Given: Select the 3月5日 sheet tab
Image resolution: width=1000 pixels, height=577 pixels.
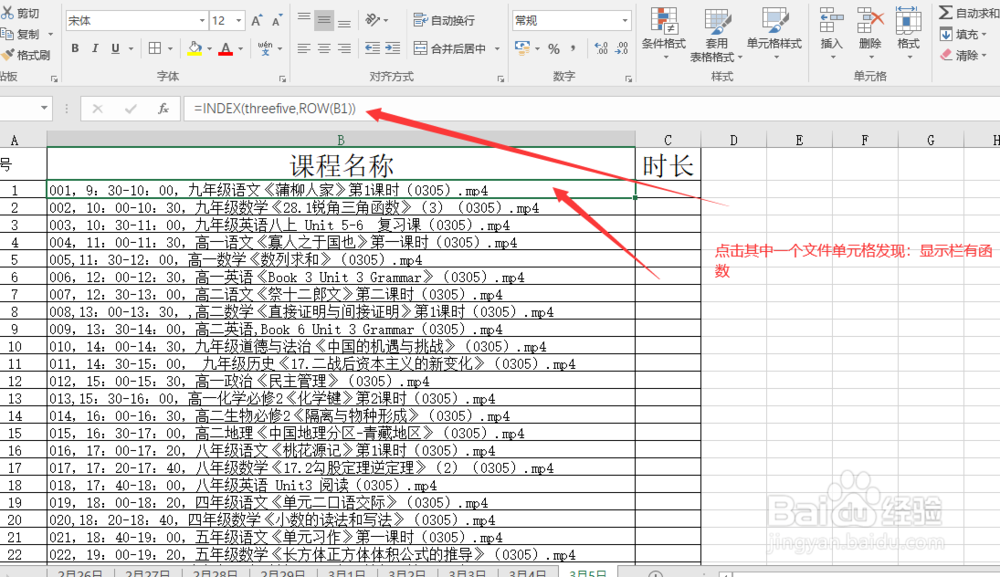Looking at the screenshot, I should (587, 572).
